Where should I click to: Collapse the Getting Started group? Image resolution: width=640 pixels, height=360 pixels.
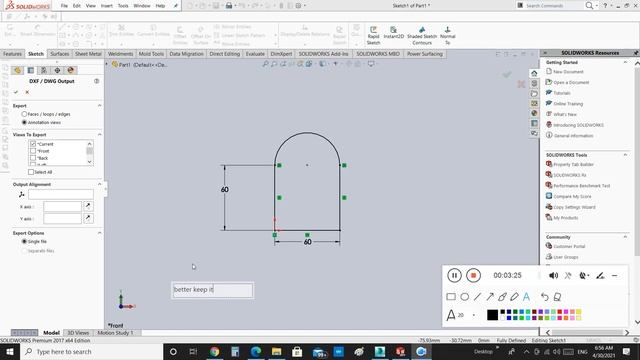click(625, 62)
